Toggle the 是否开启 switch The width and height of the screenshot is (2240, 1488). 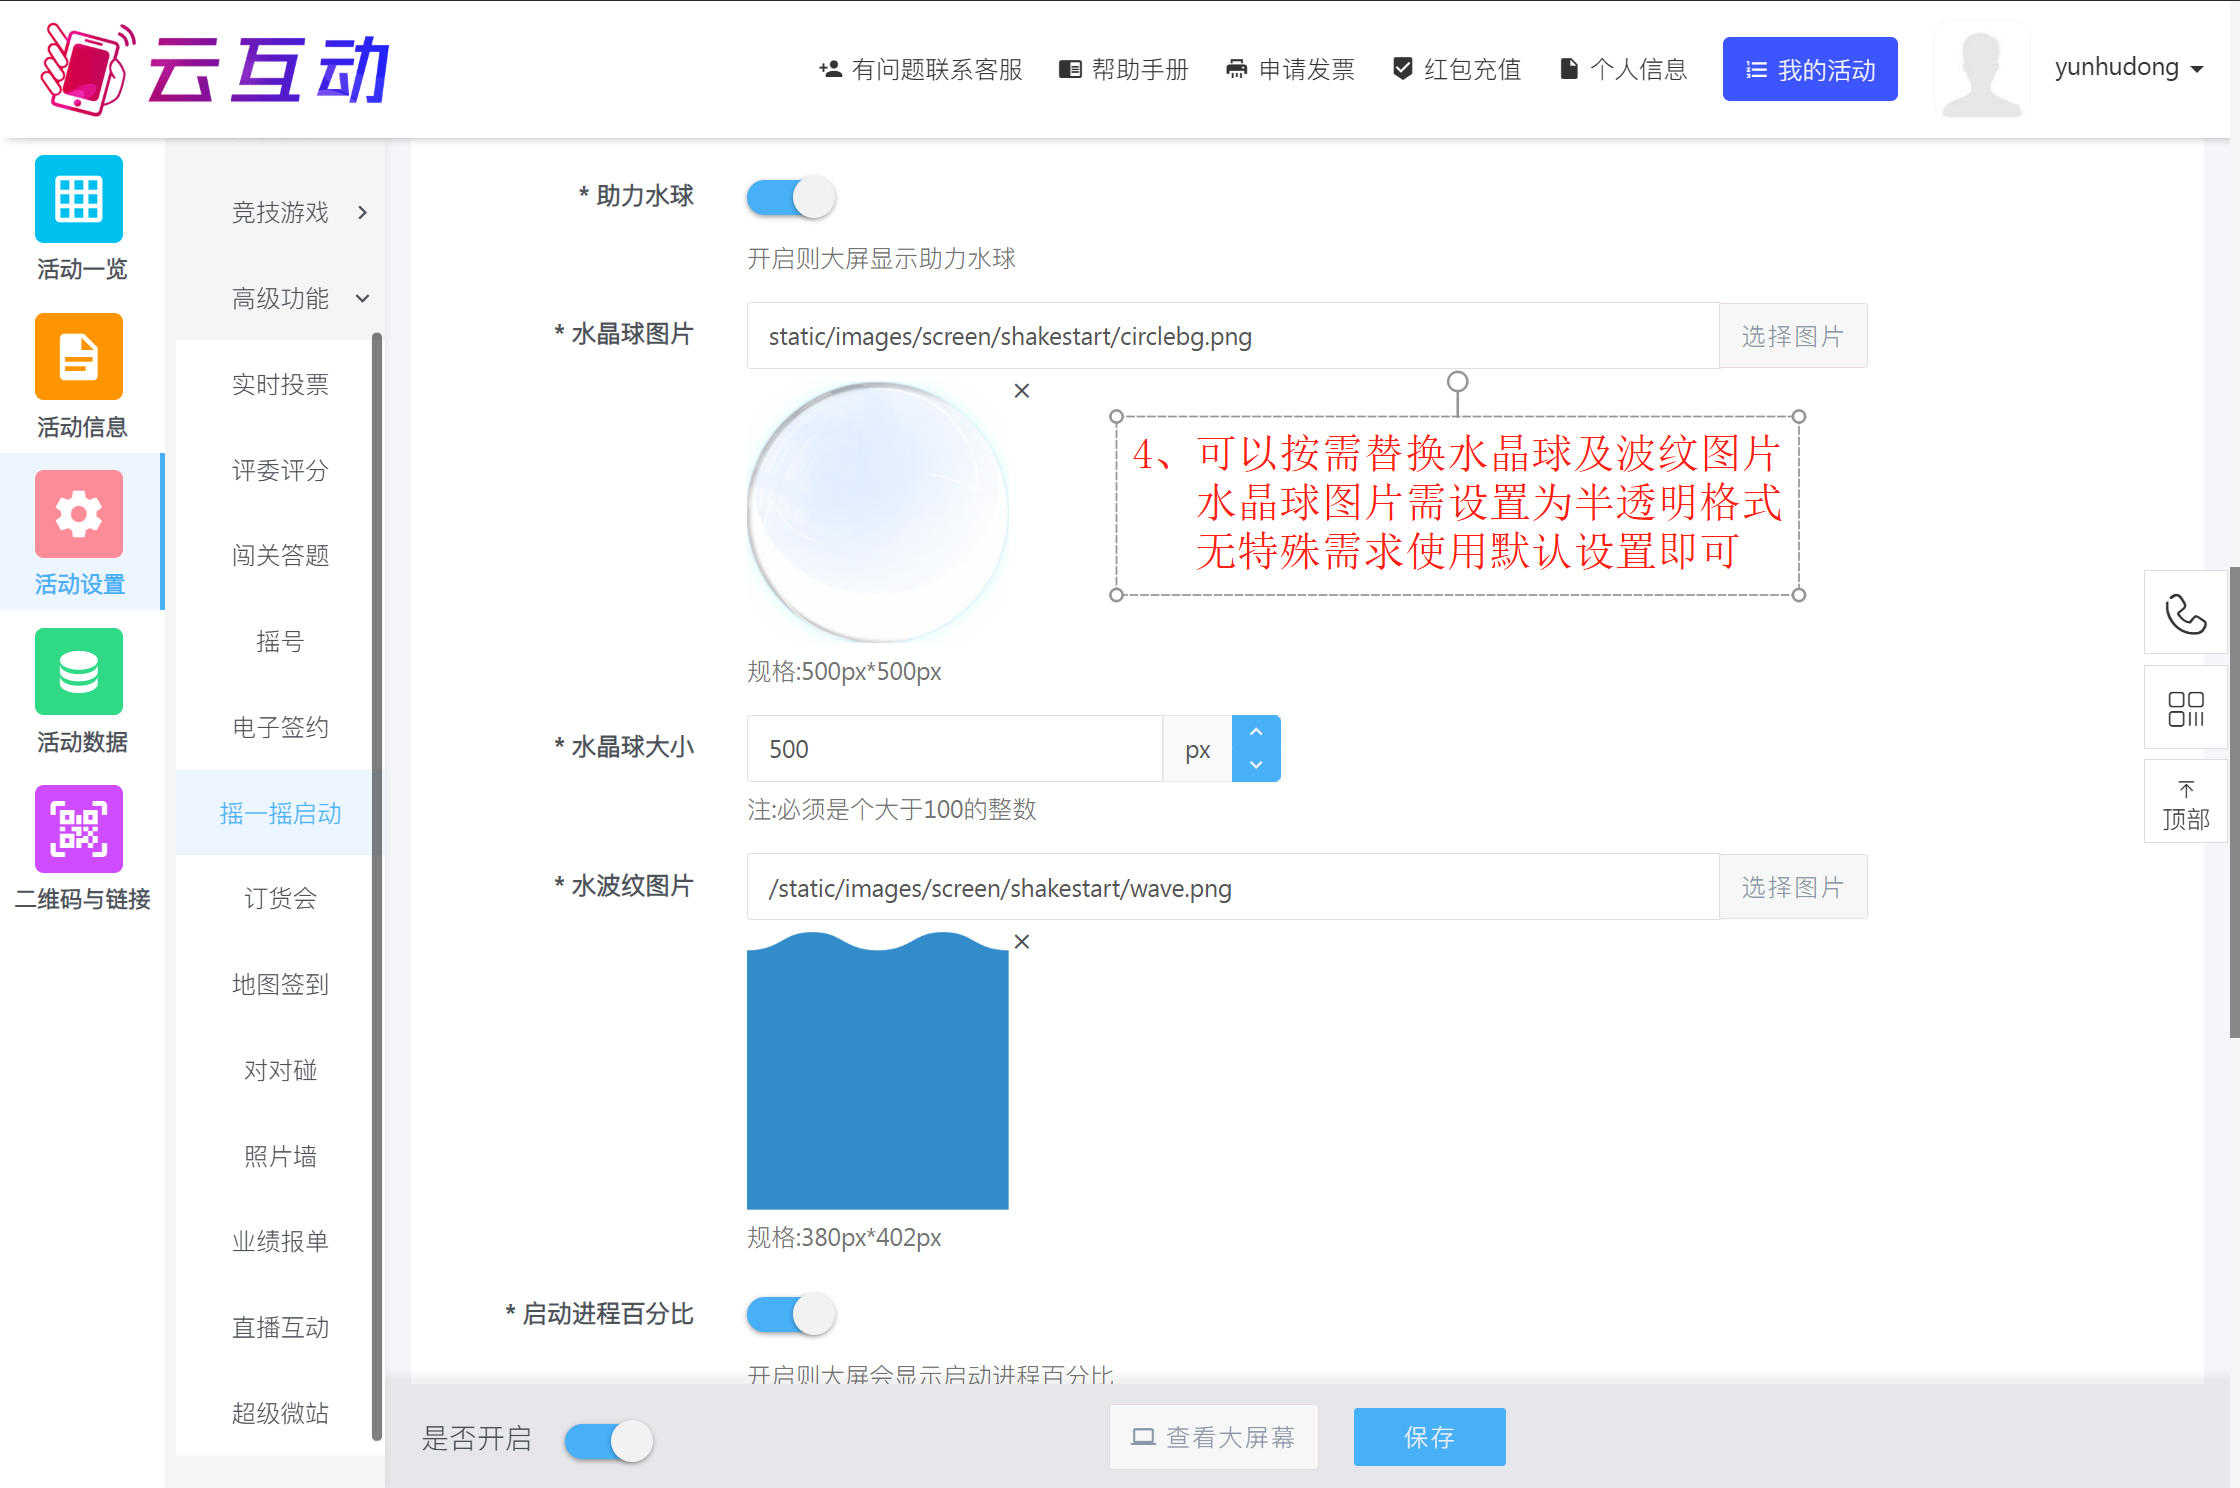pyautogui.click(x=608, y=1441)
